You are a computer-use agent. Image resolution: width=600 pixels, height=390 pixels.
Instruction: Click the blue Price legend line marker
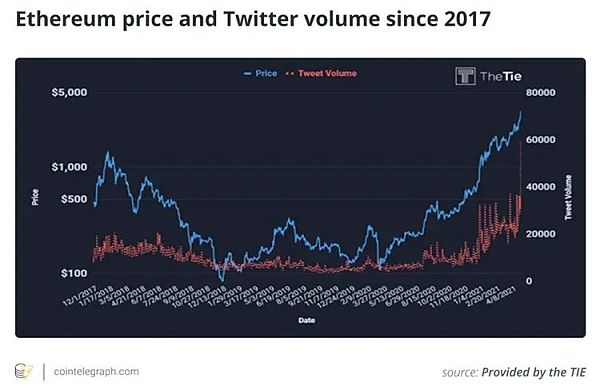pyautogui.click(x=248, y=73)
